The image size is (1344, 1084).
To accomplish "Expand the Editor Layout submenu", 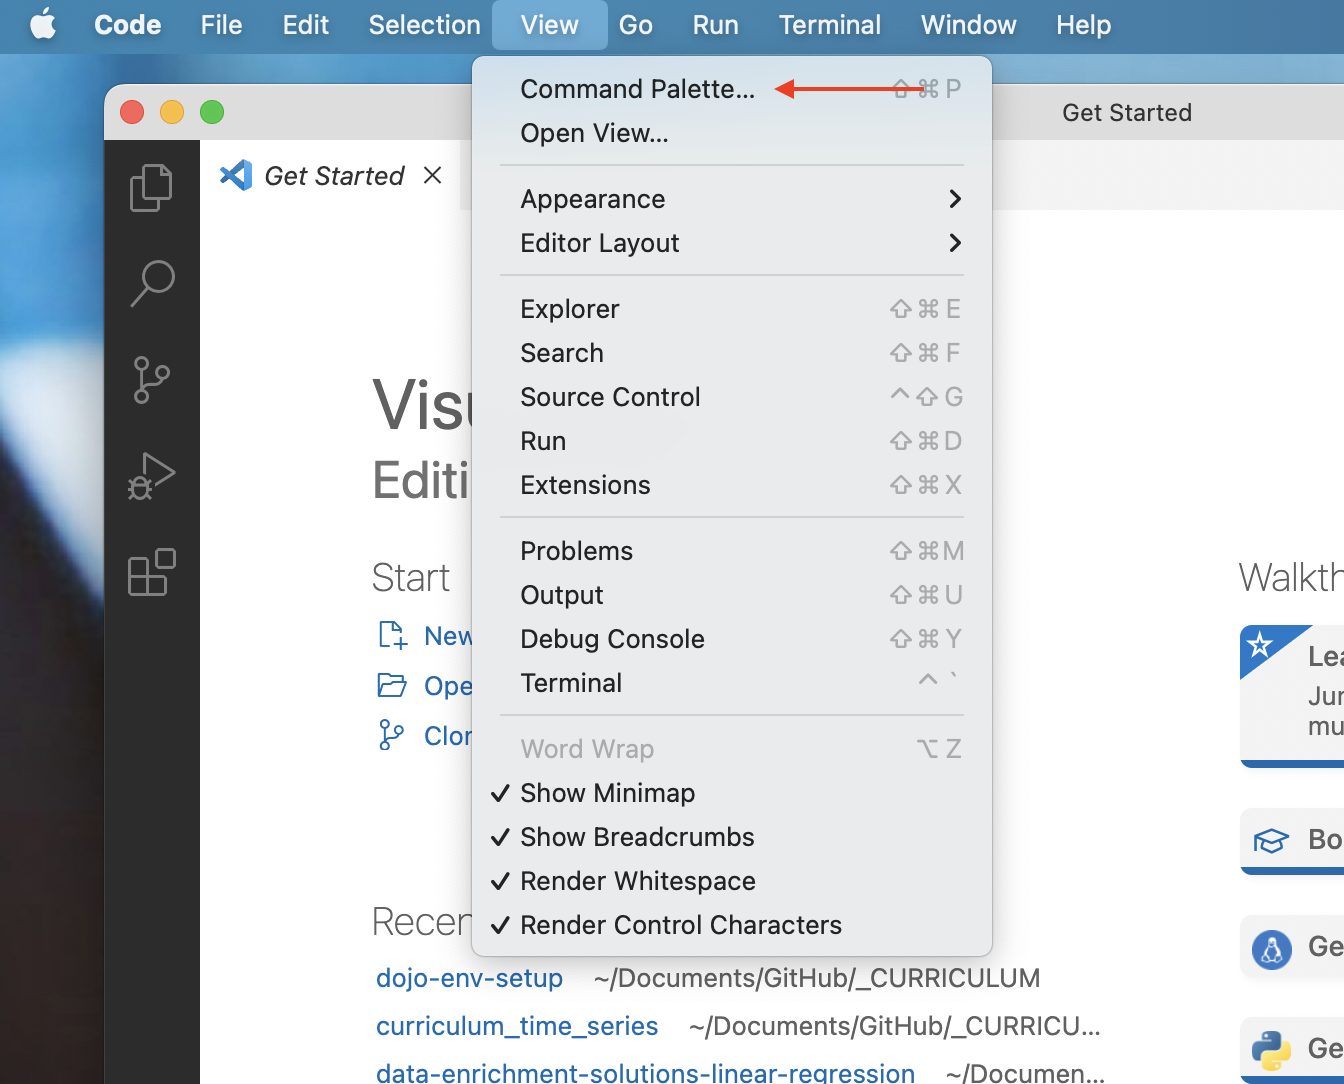I will point(732,243).
